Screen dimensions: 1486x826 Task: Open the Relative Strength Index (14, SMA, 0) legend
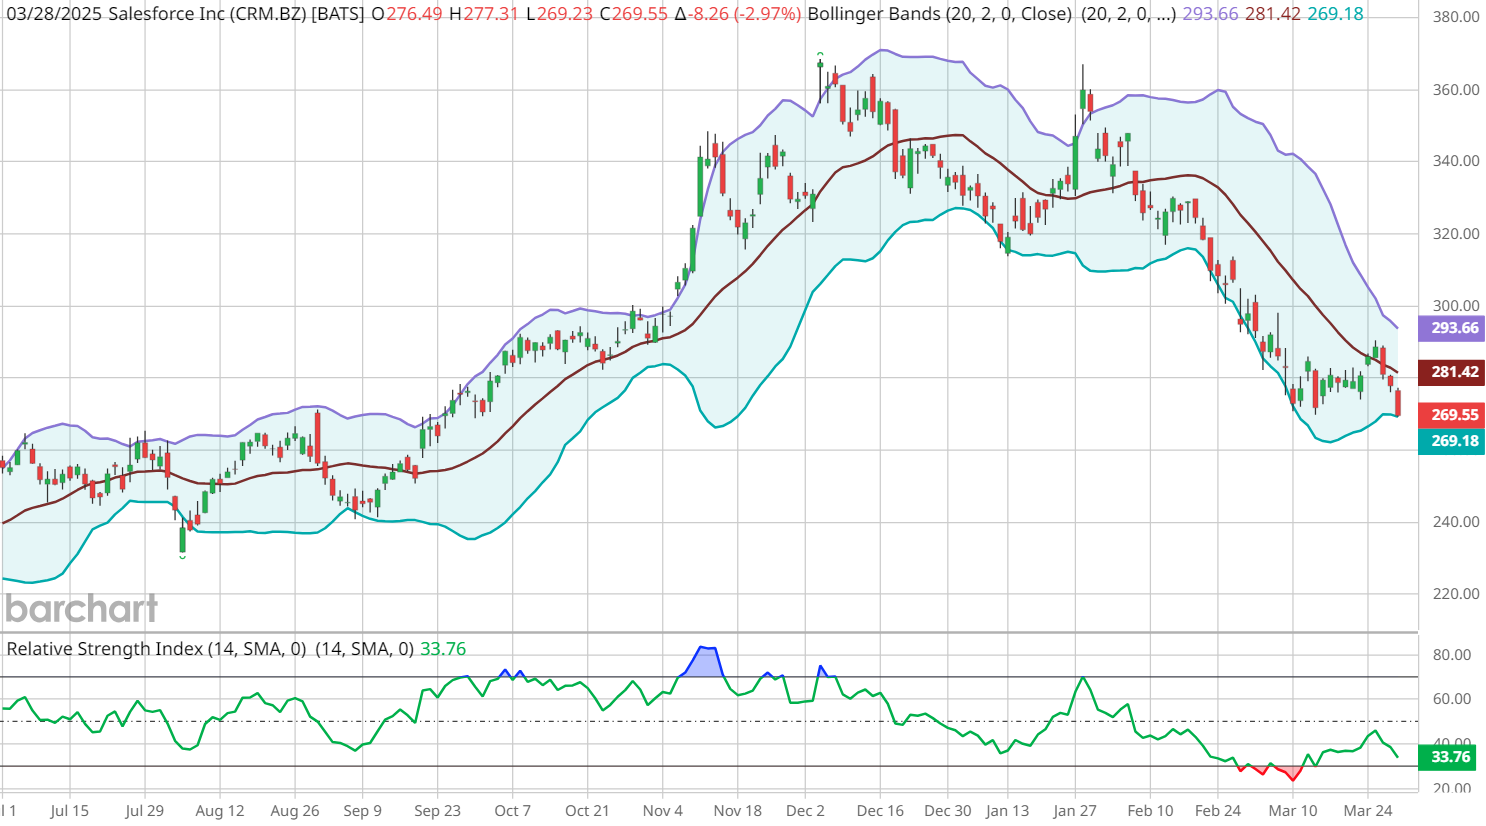click(x=156, y=649)
